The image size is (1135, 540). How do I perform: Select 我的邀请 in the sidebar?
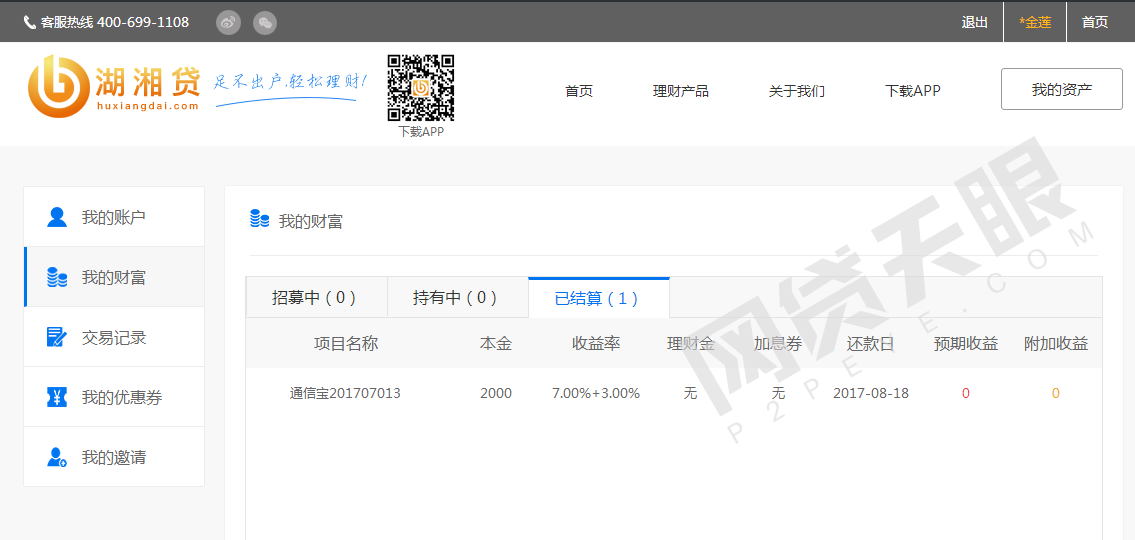[x=114, y=457]
